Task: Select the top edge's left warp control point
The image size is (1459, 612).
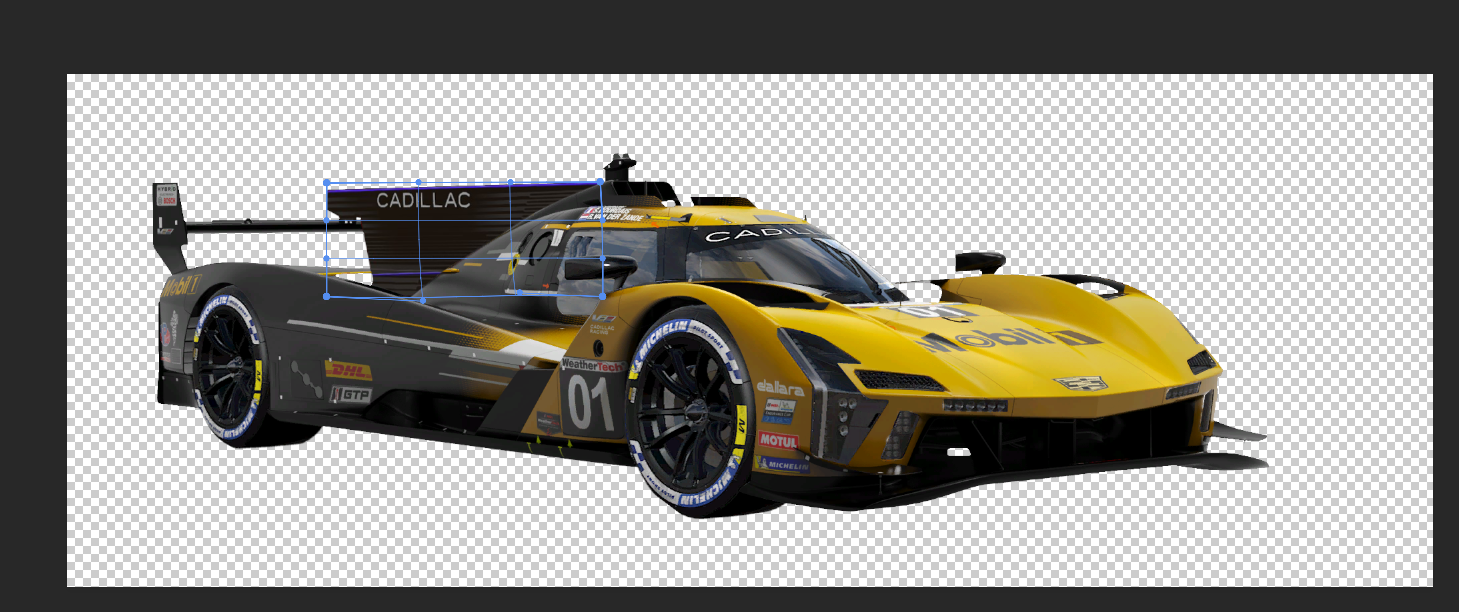Action: [418, 183]
